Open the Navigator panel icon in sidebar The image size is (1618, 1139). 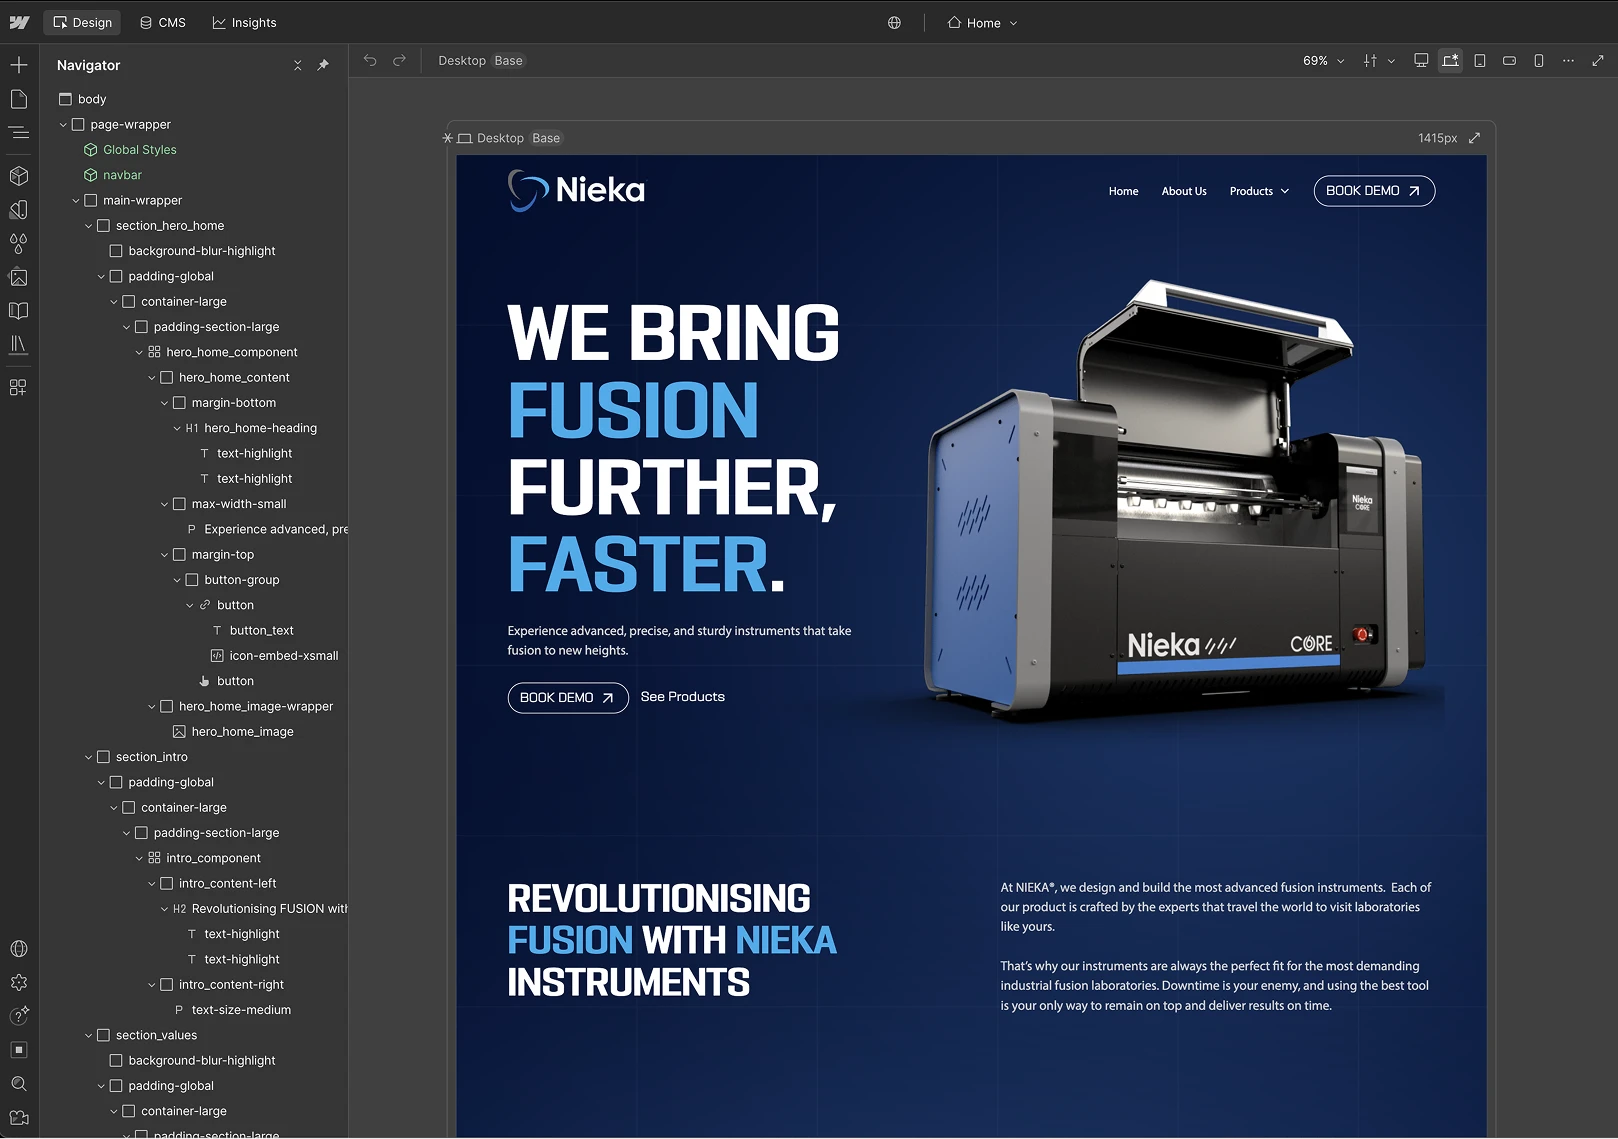tap(19, 132)
